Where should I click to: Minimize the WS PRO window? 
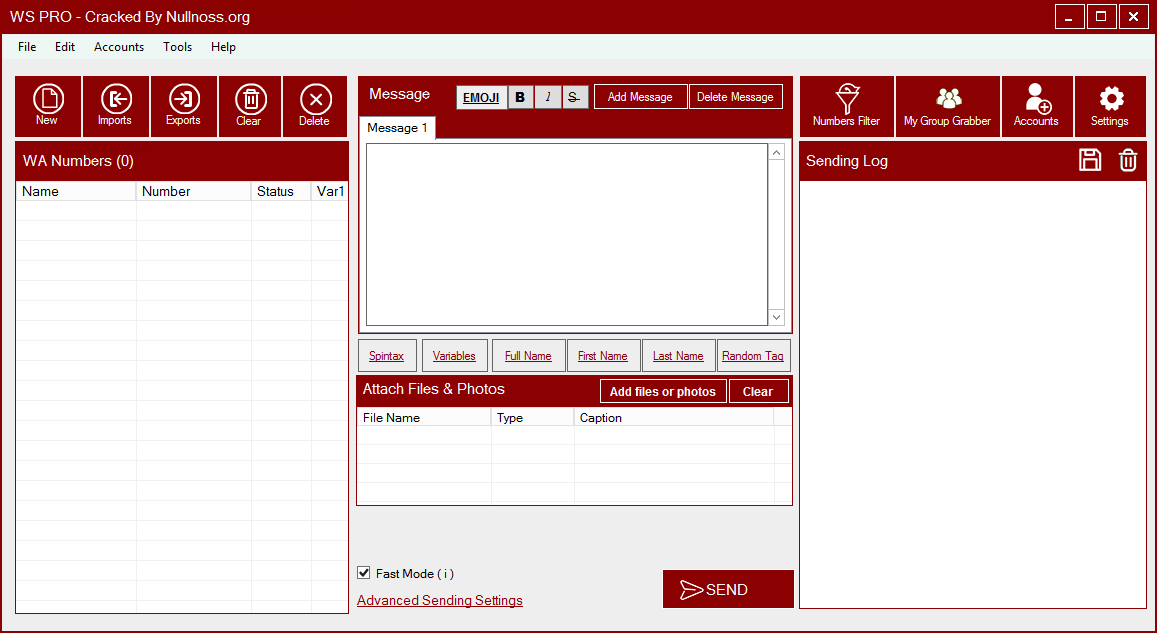[1069, 16]
